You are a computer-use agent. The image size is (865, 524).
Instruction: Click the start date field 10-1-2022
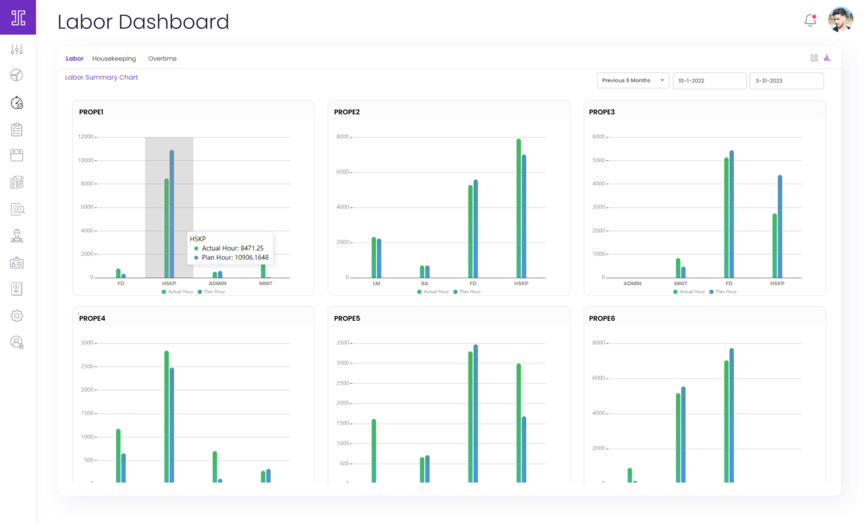[x=709, y=80]
